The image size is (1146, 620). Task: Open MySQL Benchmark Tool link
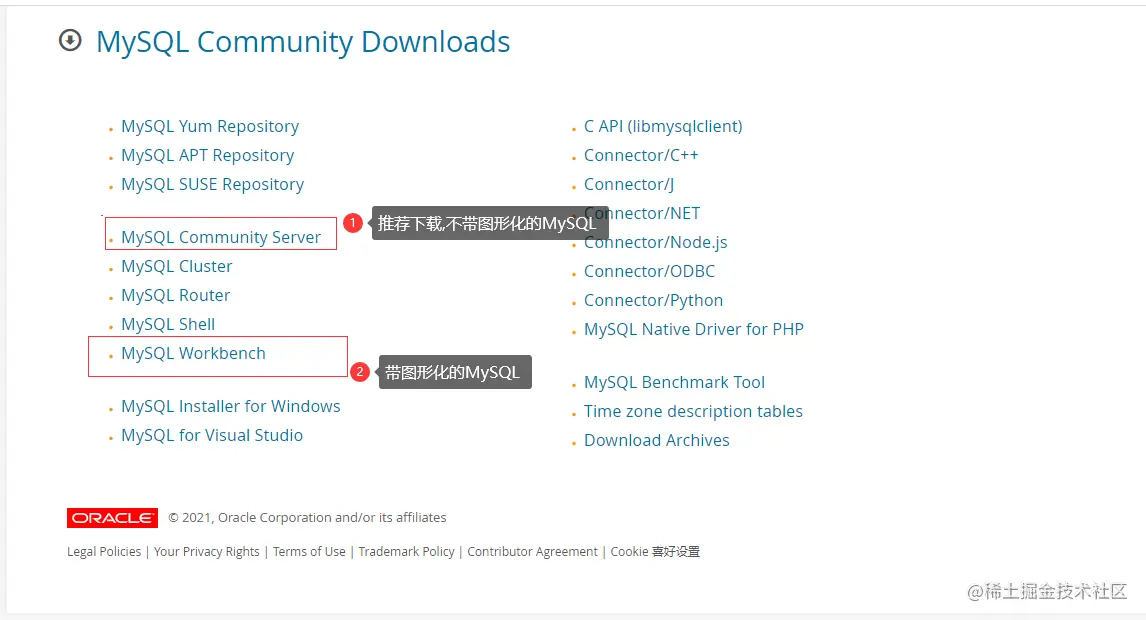(674, 382)
